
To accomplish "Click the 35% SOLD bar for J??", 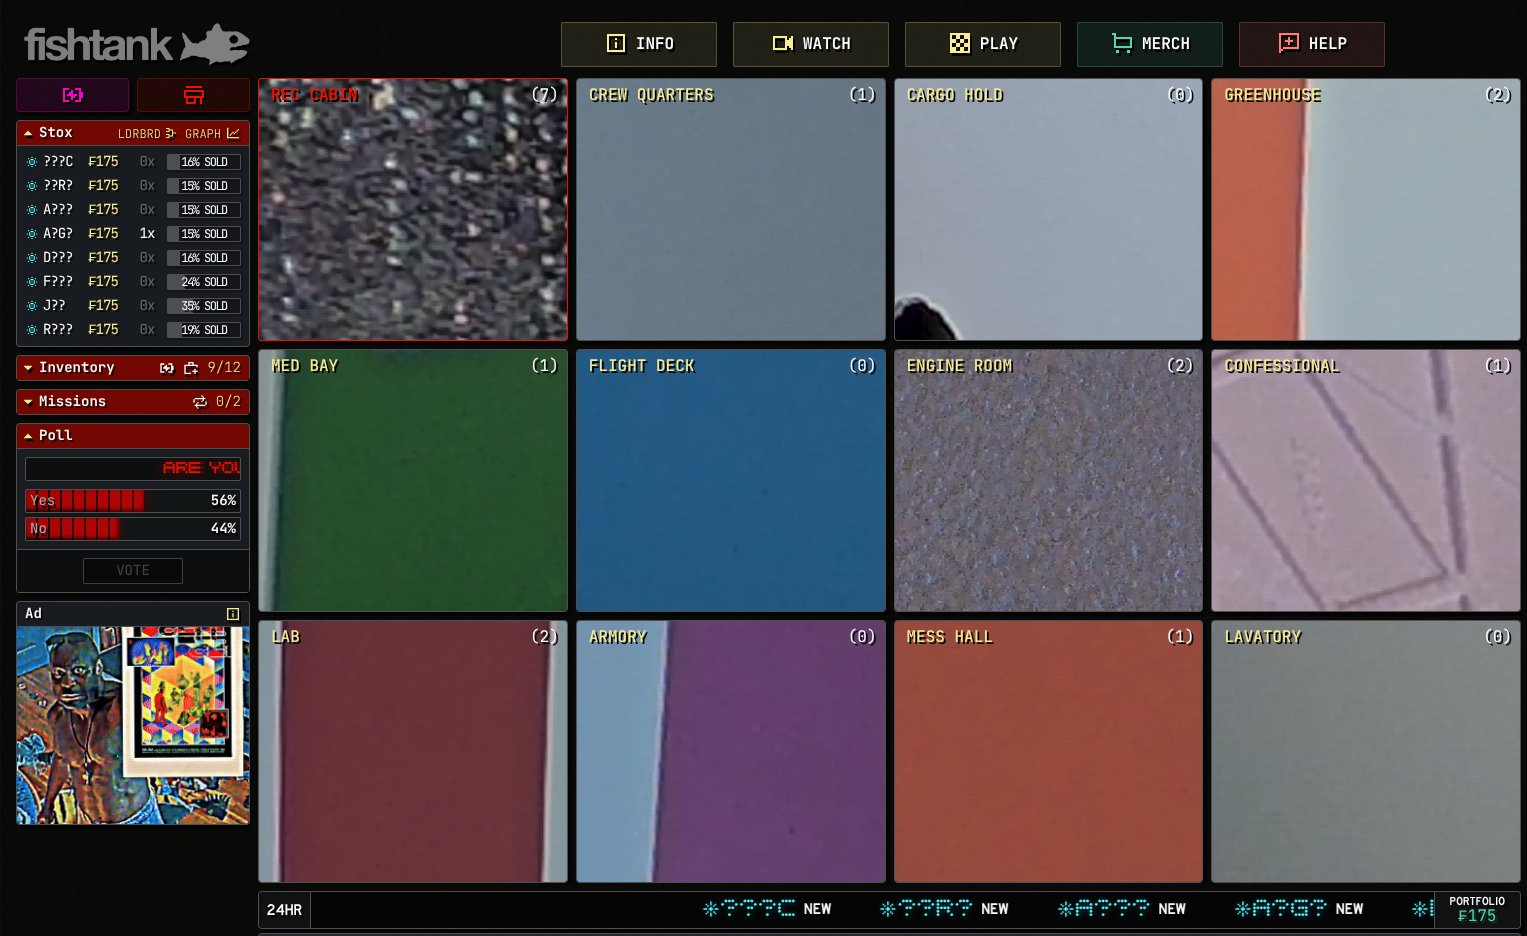I will coord(204,306).
